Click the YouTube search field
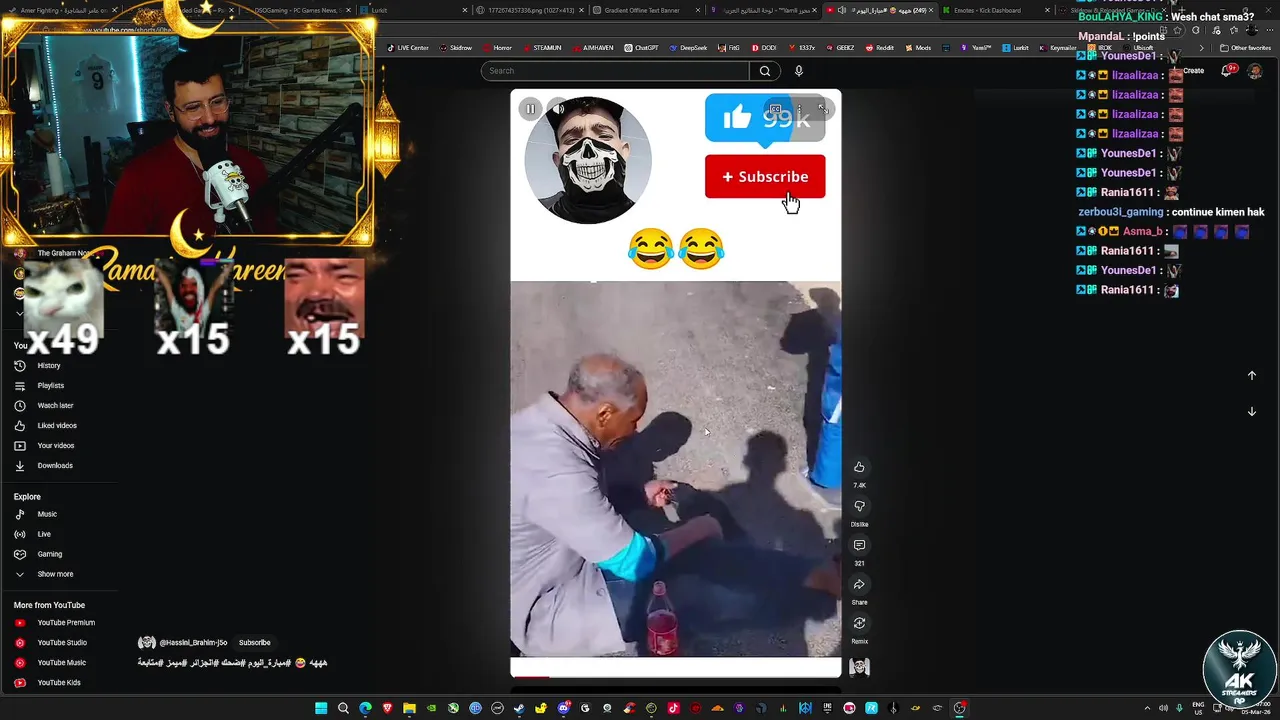Screen dimensions: 1280x720 (x=614, y=71)
